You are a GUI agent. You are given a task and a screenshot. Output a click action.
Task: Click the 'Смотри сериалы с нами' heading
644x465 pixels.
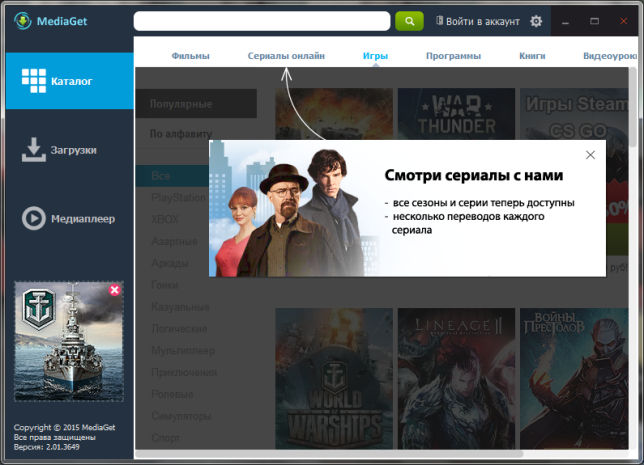point(474,175)
